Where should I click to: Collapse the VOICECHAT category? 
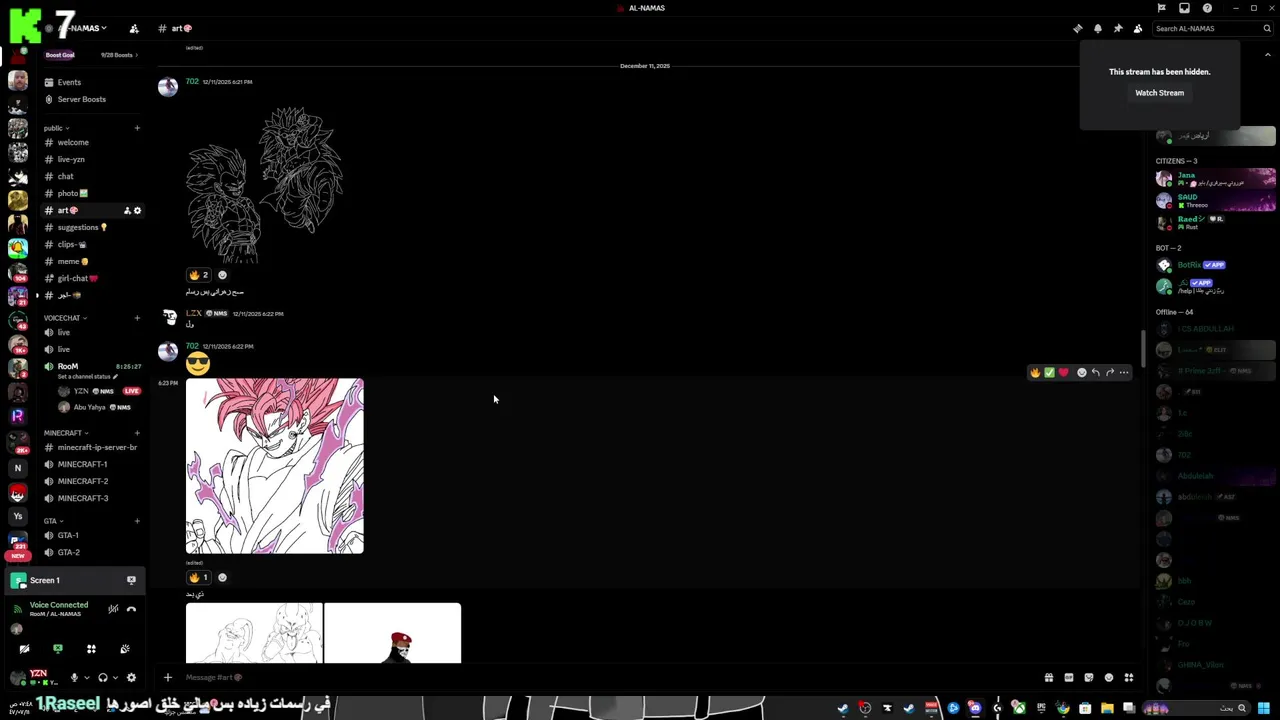tap(65, 318)
